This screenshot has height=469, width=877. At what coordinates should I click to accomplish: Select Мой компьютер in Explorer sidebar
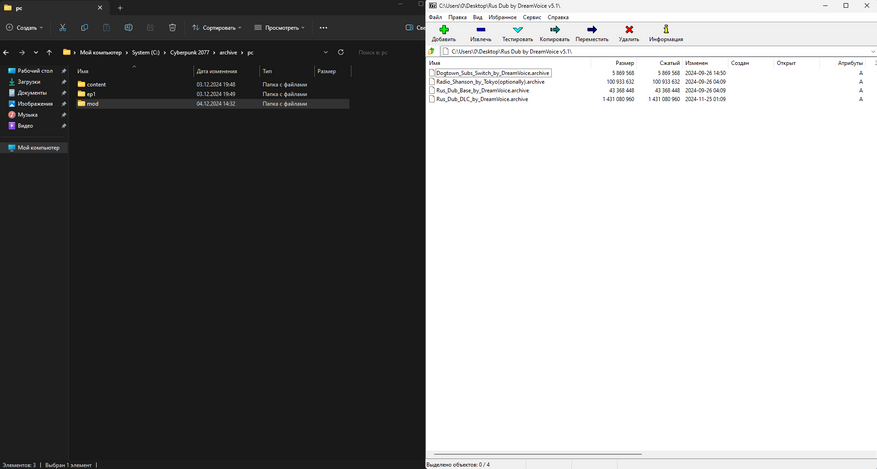tap(35, 148)
